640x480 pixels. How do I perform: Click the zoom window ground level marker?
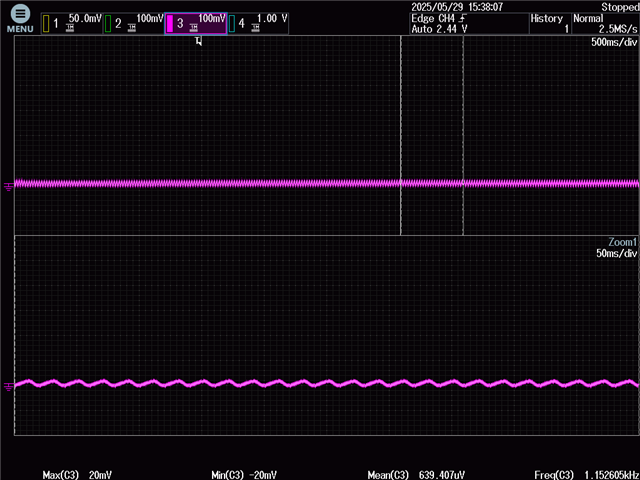point(9,386)
